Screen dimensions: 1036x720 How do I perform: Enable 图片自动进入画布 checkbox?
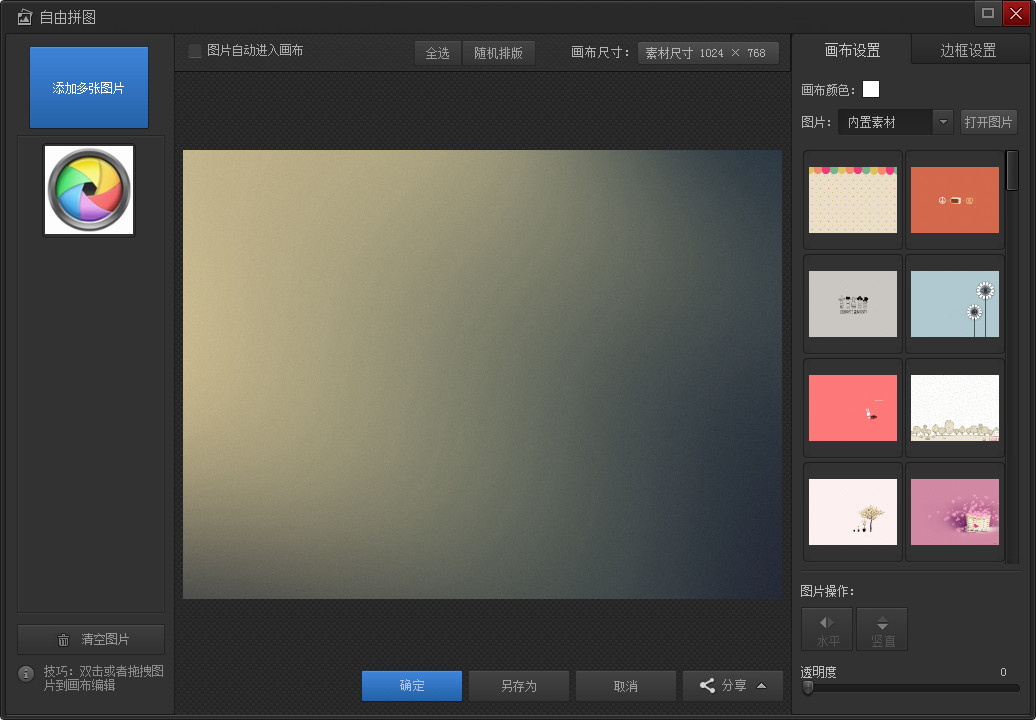(195, 51)
